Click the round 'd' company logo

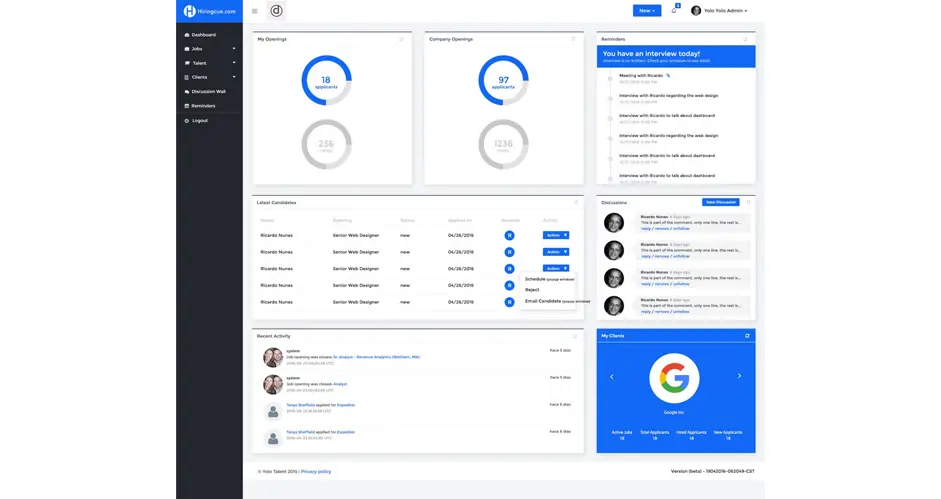(276, 11)
